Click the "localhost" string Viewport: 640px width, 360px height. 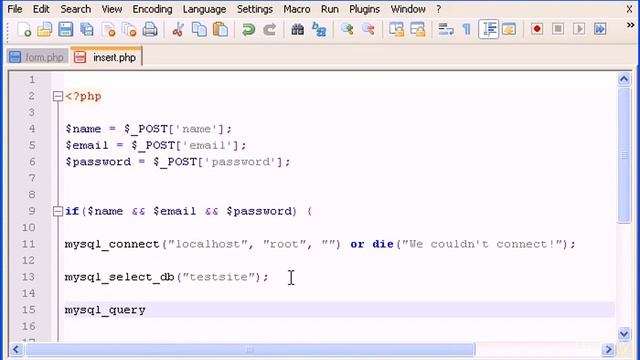point(208,244)
